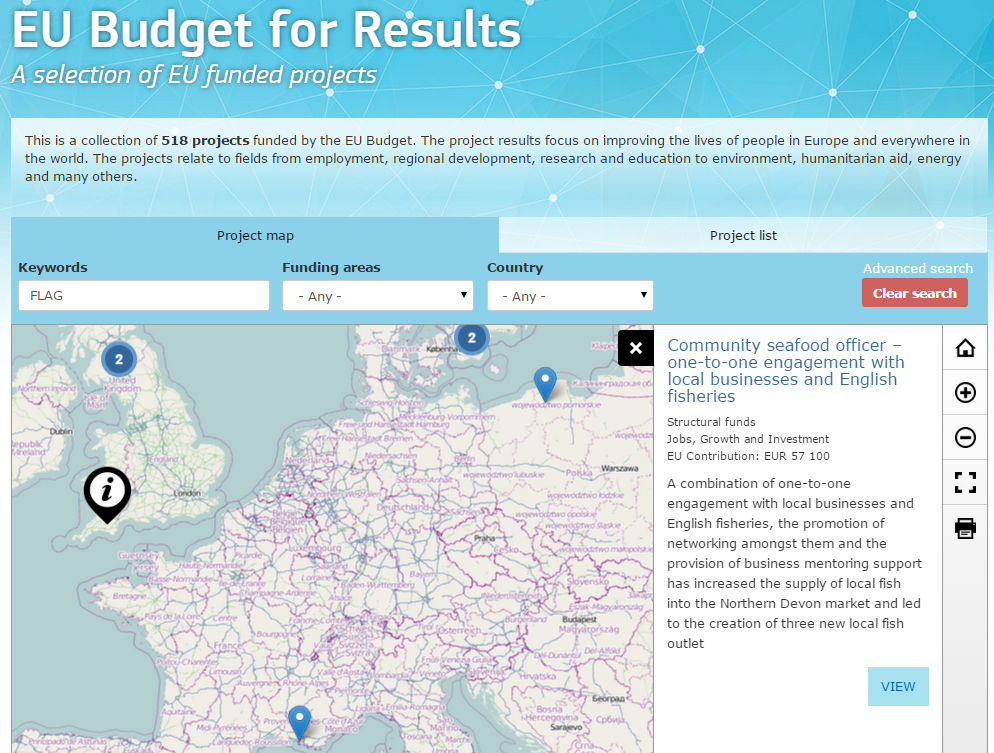Zoom out with the minus icon
The height and width of the screenshot is (753, 994).
[x=965, y=437]
